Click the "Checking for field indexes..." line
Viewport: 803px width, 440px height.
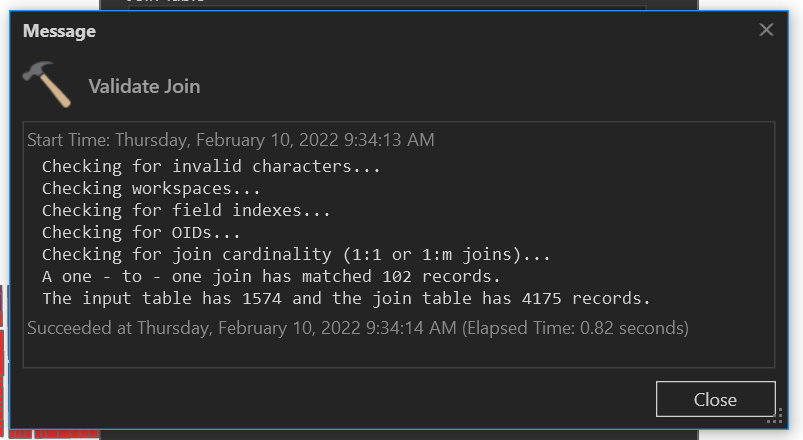pyautogui.click(x=185, y=210)
